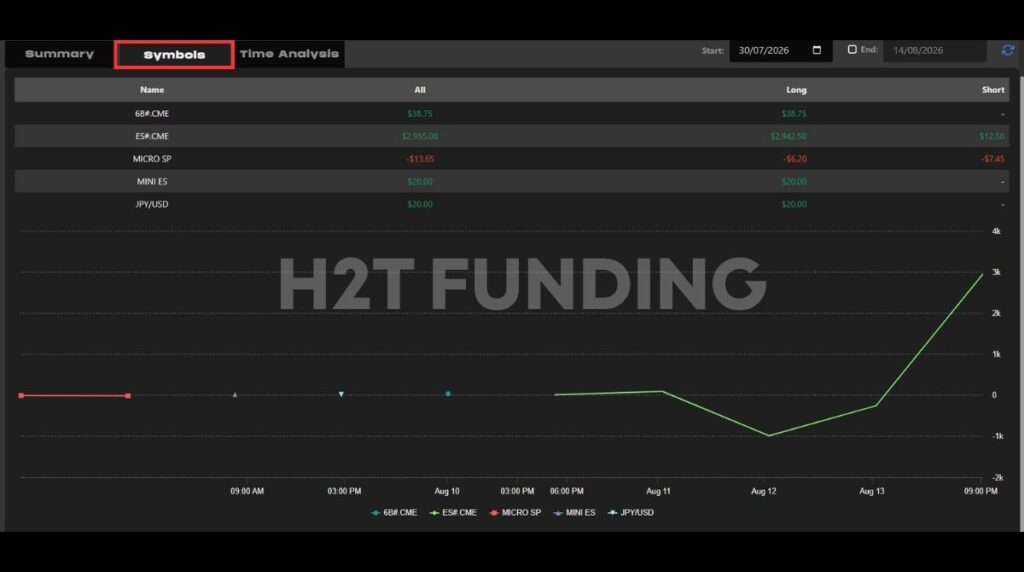The width and height of the screenshot is (1024, 572).
Task: Click the green line peak at 09:00 PM
Action: coord(982,274)
